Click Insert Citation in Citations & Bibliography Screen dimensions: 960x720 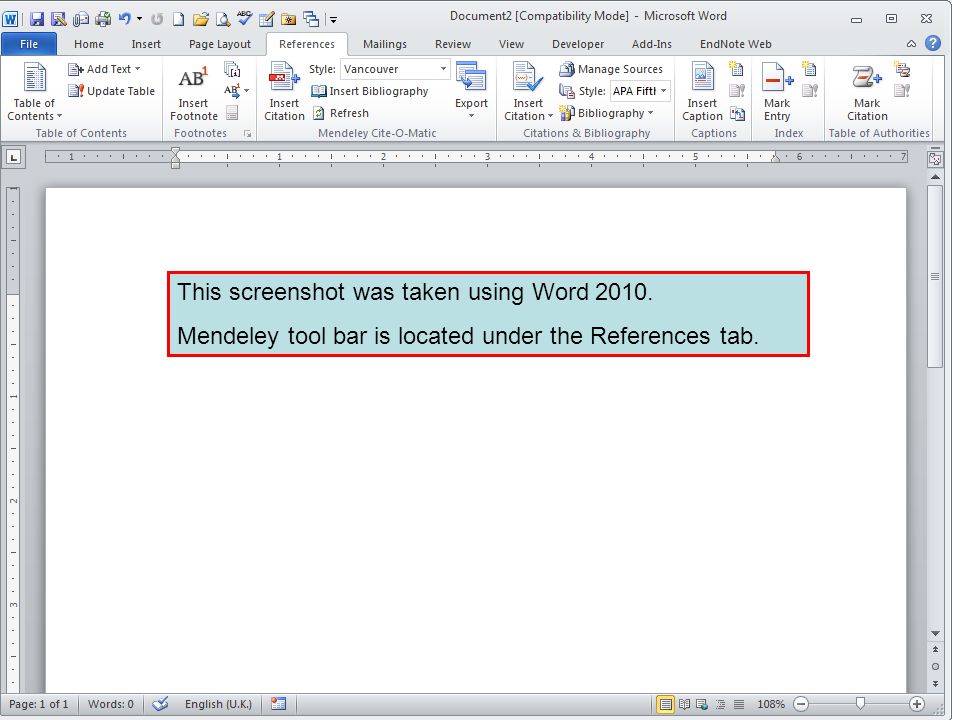528,91
